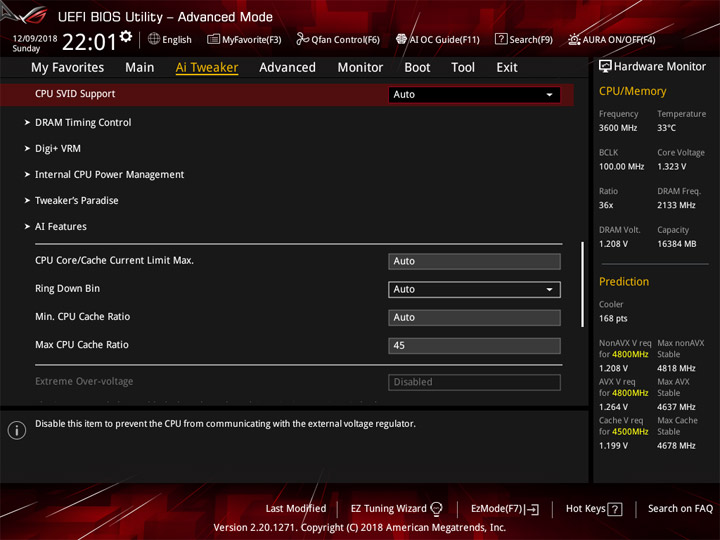This screenshot has width=720, height=540.
Task: Switch to the Main tab
Action: [x=140, y=68]
